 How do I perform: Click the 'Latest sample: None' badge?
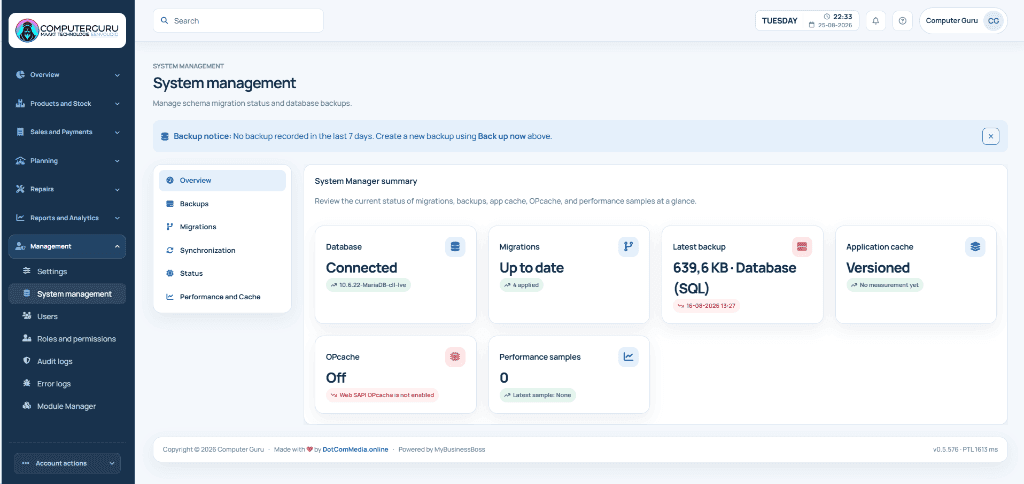[537, 395]
